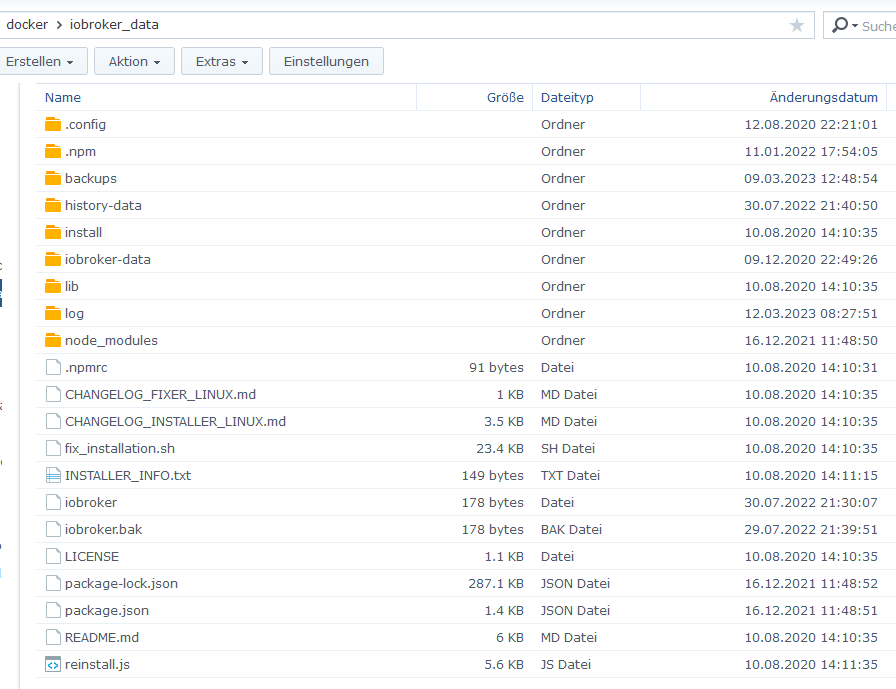This screenshot has height=689, width=896.
Task: Click the history-data folder icon
Action: click(53, 205)
